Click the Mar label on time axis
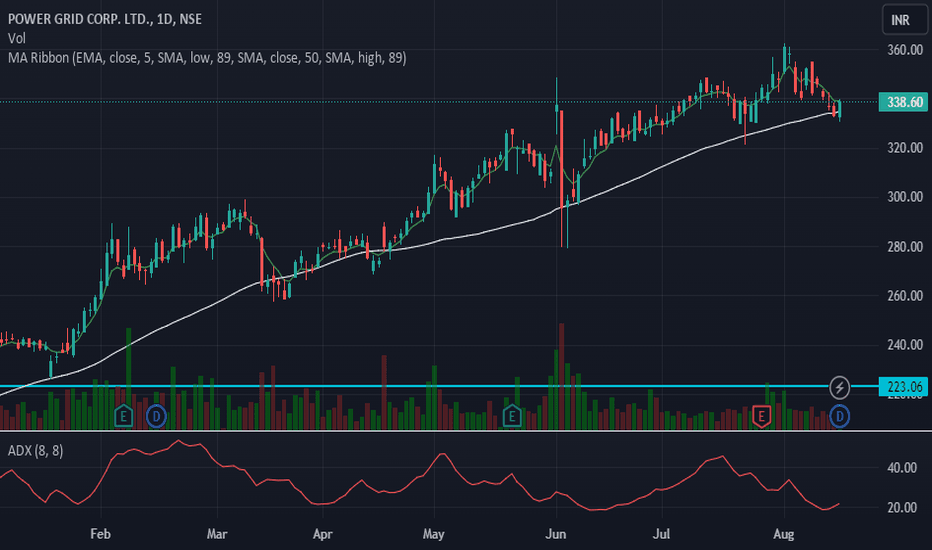Image resolution: width=932 pixels, height=550 pixels. coord(217,534)
